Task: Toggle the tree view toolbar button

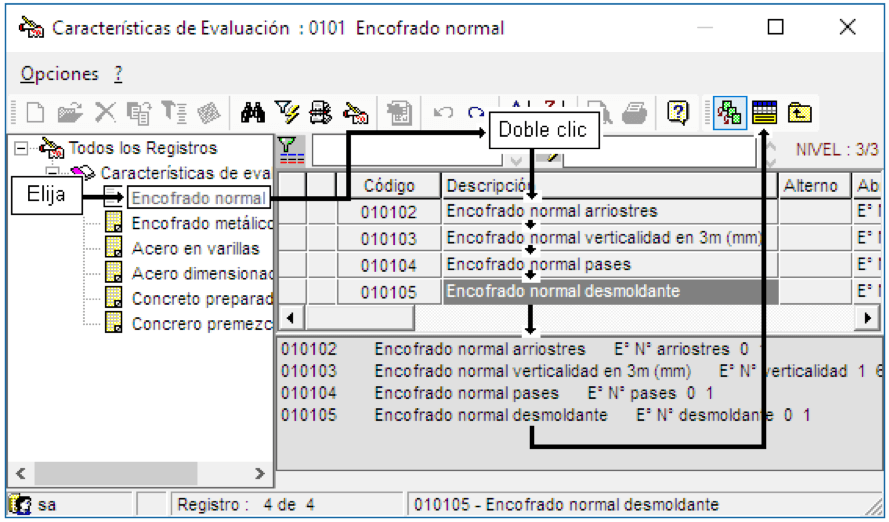Action: click(730, 113)
